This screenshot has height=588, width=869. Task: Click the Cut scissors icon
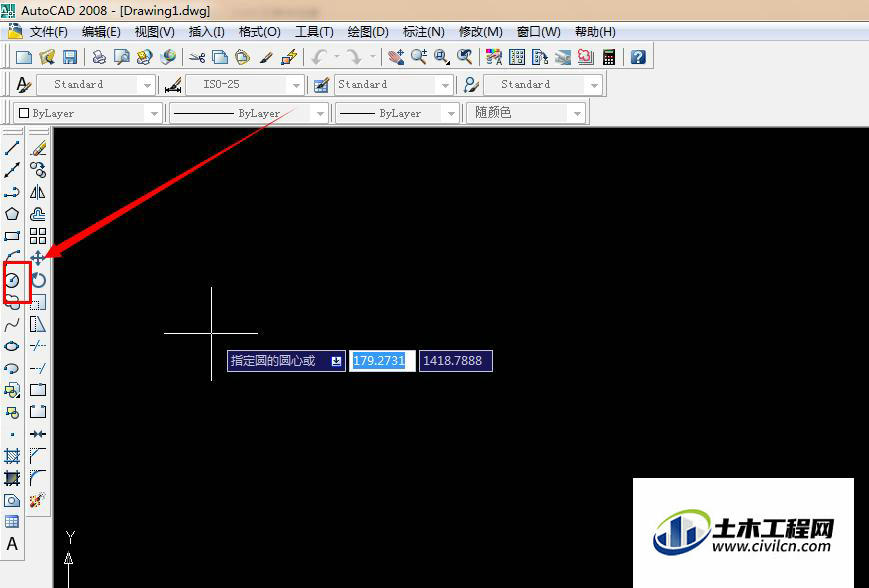(x=197, y=57)
